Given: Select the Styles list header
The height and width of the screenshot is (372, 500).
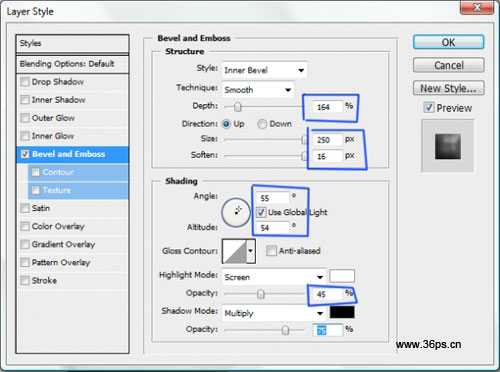Looking at the screenshot, I should tap(72, 43).
